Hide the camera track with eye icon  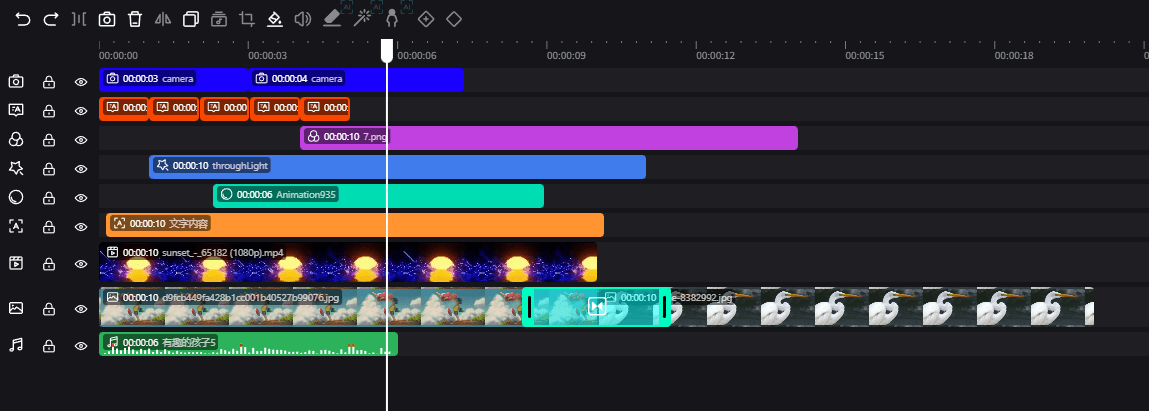coord(81,82)
